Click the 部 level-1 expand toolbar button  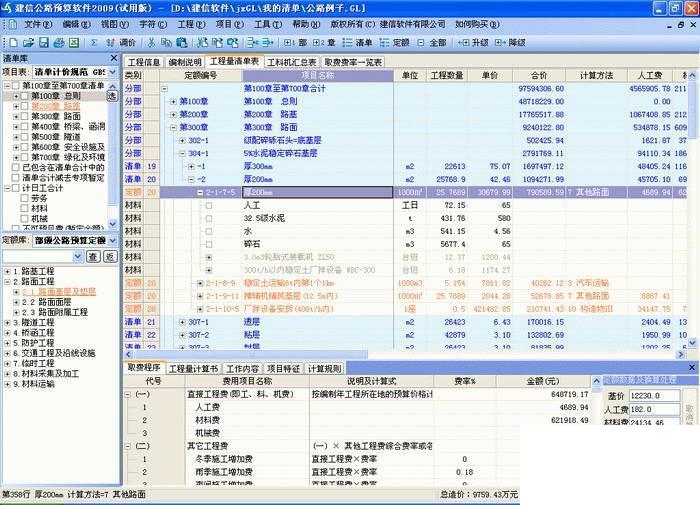296,42
